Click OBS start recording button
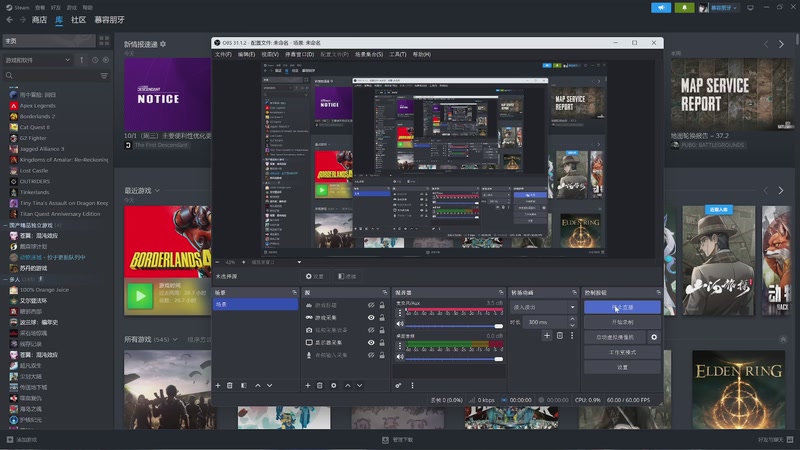The height and width of the screenshot is (450, 800). pyautogui.click(x=622, y=322)
